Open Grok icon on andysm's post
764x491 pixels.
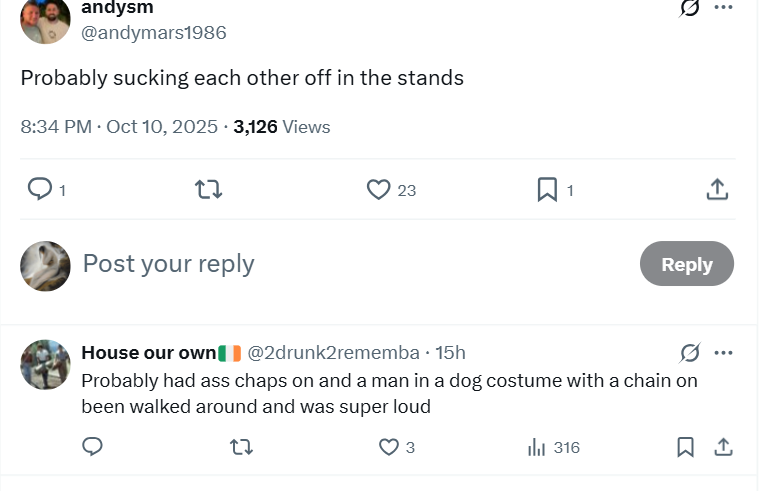pos(690,8)
